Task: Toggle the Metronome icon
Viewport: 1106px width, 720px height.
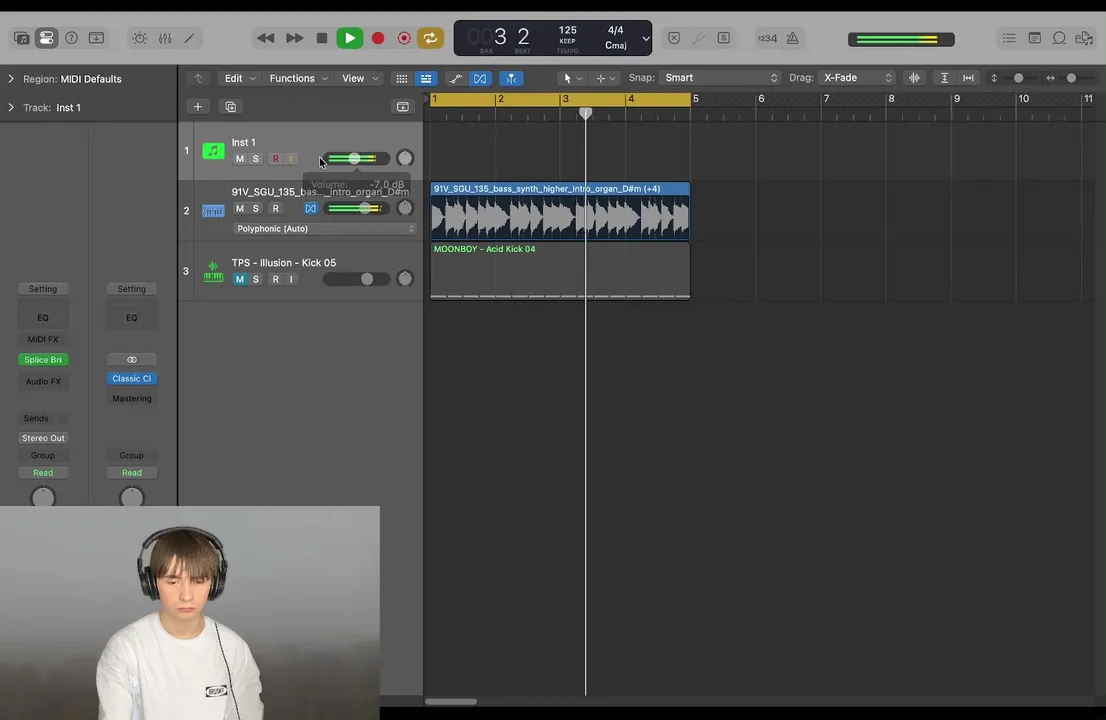Action: click(792, 38)
